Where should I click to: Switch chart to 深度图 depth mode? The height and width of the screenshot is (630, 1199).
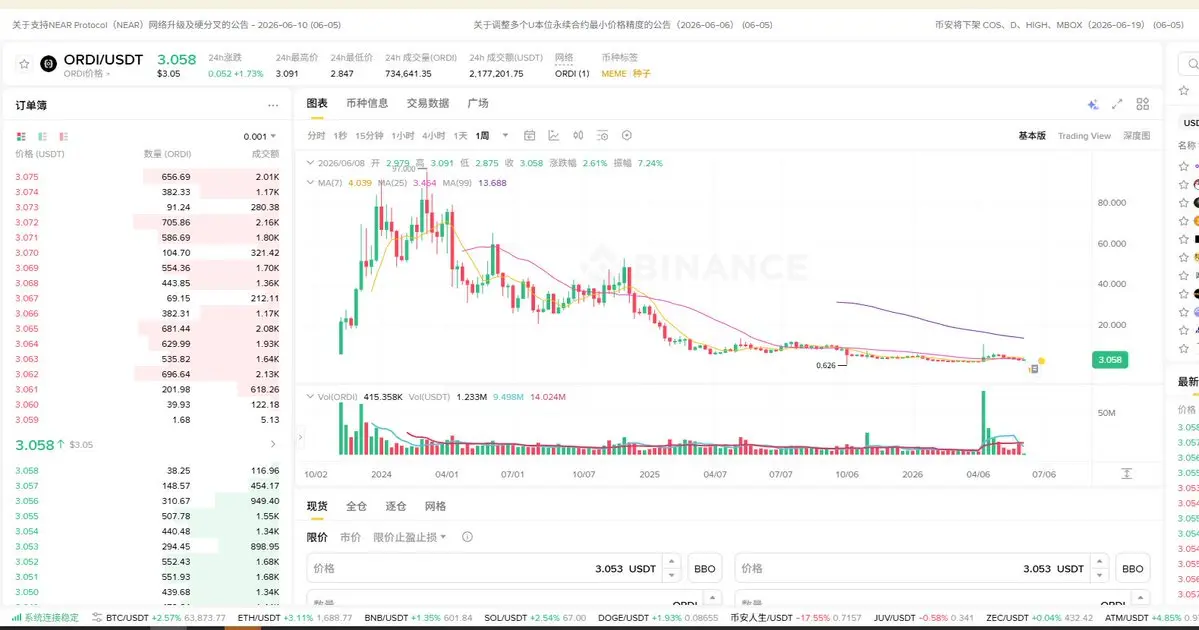1136,136
